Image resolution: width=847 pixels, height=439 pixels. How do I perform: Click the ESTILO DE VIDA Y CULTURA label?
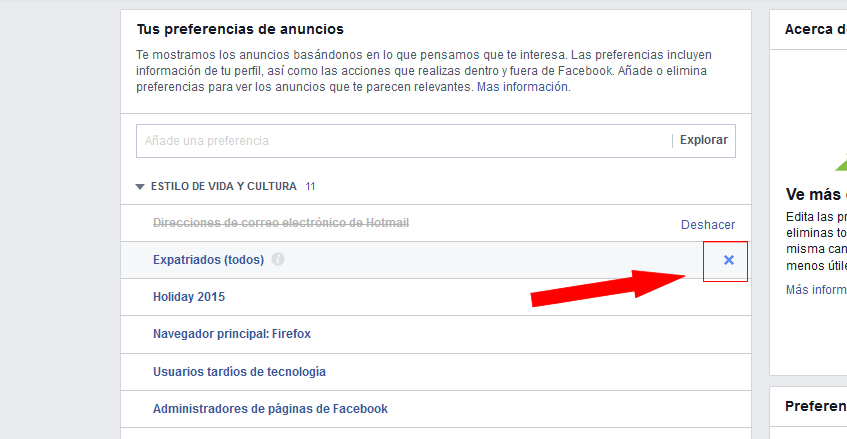pyautogui.click(x=224, y=186)
